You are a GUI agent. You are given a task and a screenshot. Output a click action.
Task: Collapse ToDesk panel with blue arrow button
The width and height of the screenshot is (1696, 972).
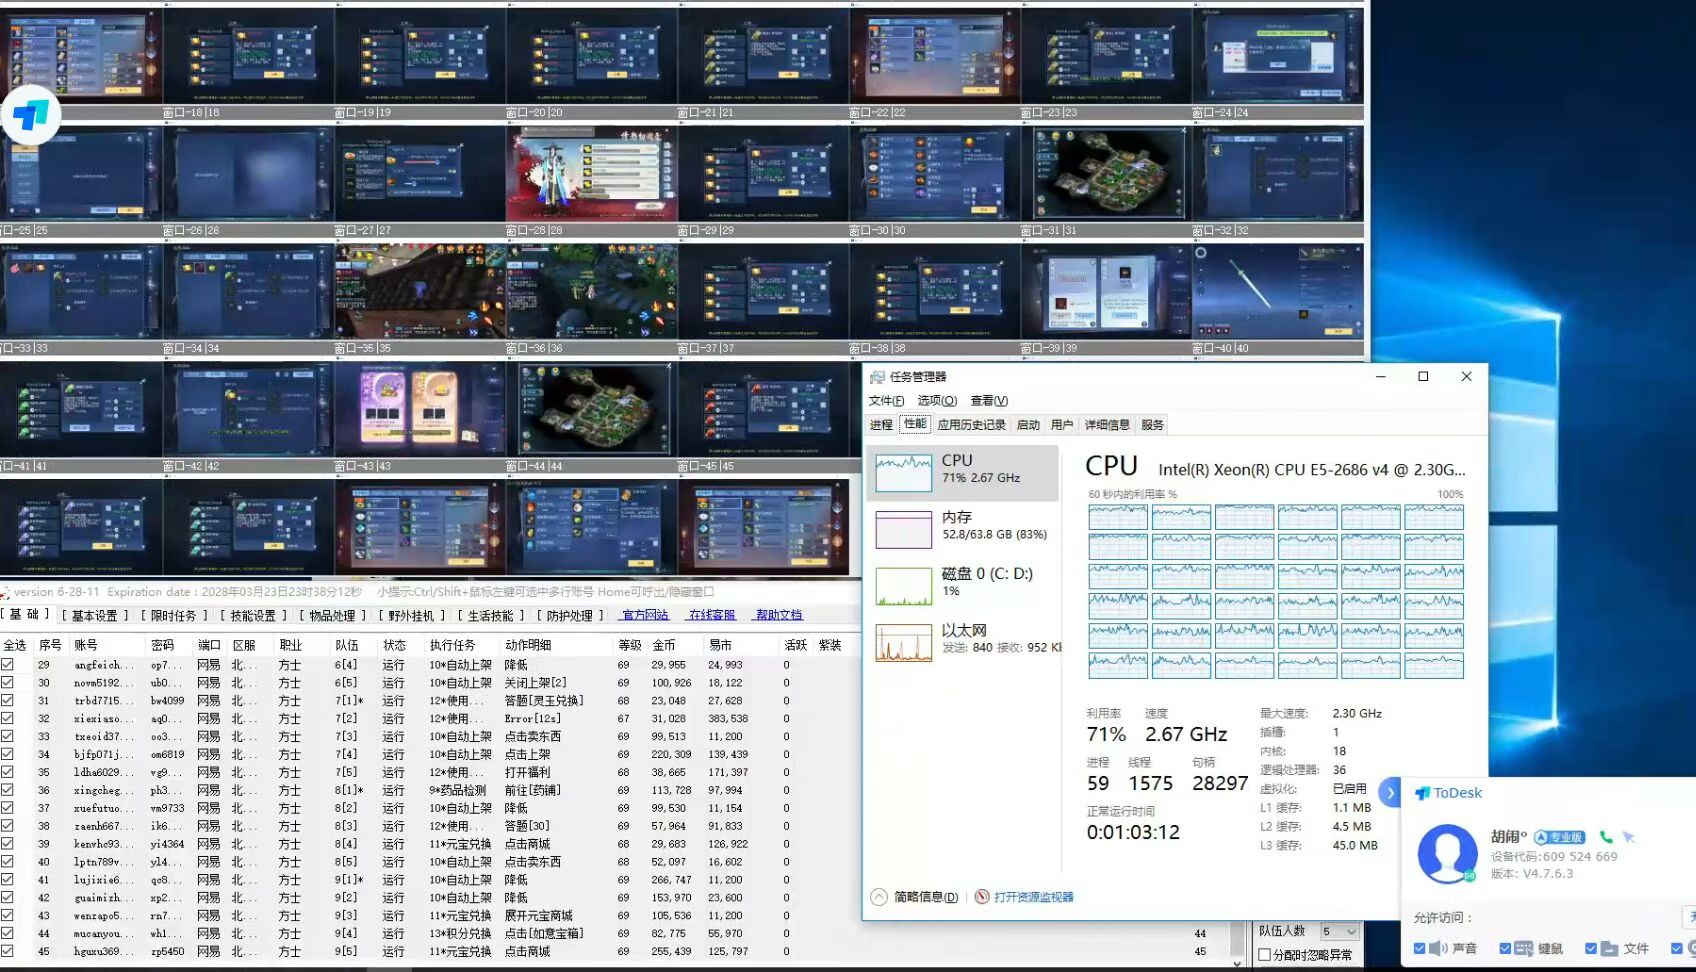coord(1389,793)
